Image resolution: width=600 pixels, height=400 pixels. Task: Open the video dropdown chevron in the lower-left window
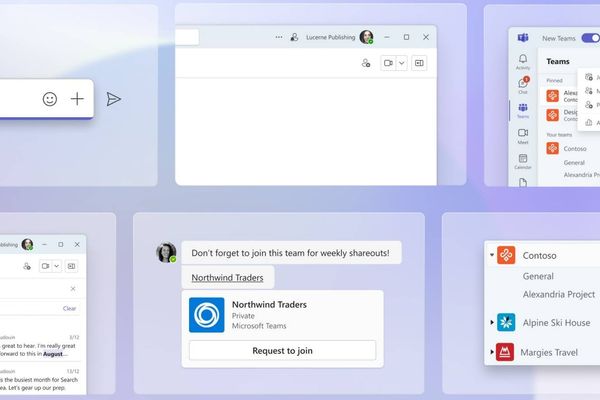(x=57, y=266)
